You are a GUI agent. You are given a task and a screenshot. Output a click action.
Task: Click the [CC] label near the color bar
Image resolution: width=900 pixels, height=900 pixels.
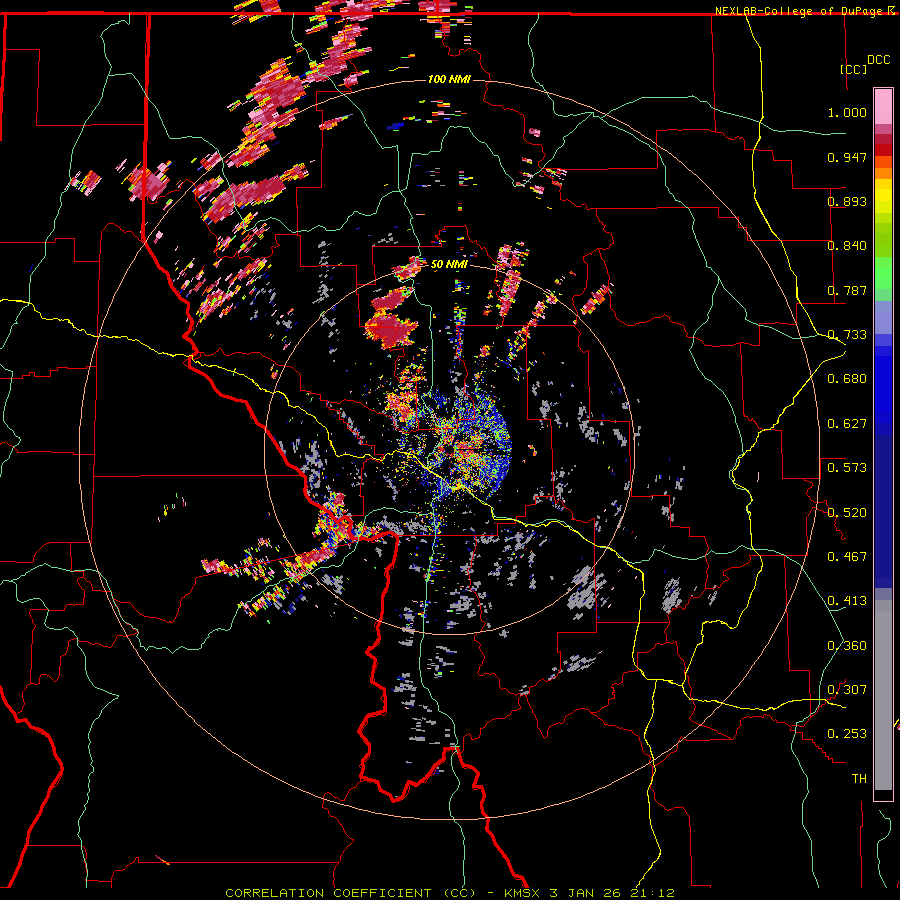coord(854,69)
